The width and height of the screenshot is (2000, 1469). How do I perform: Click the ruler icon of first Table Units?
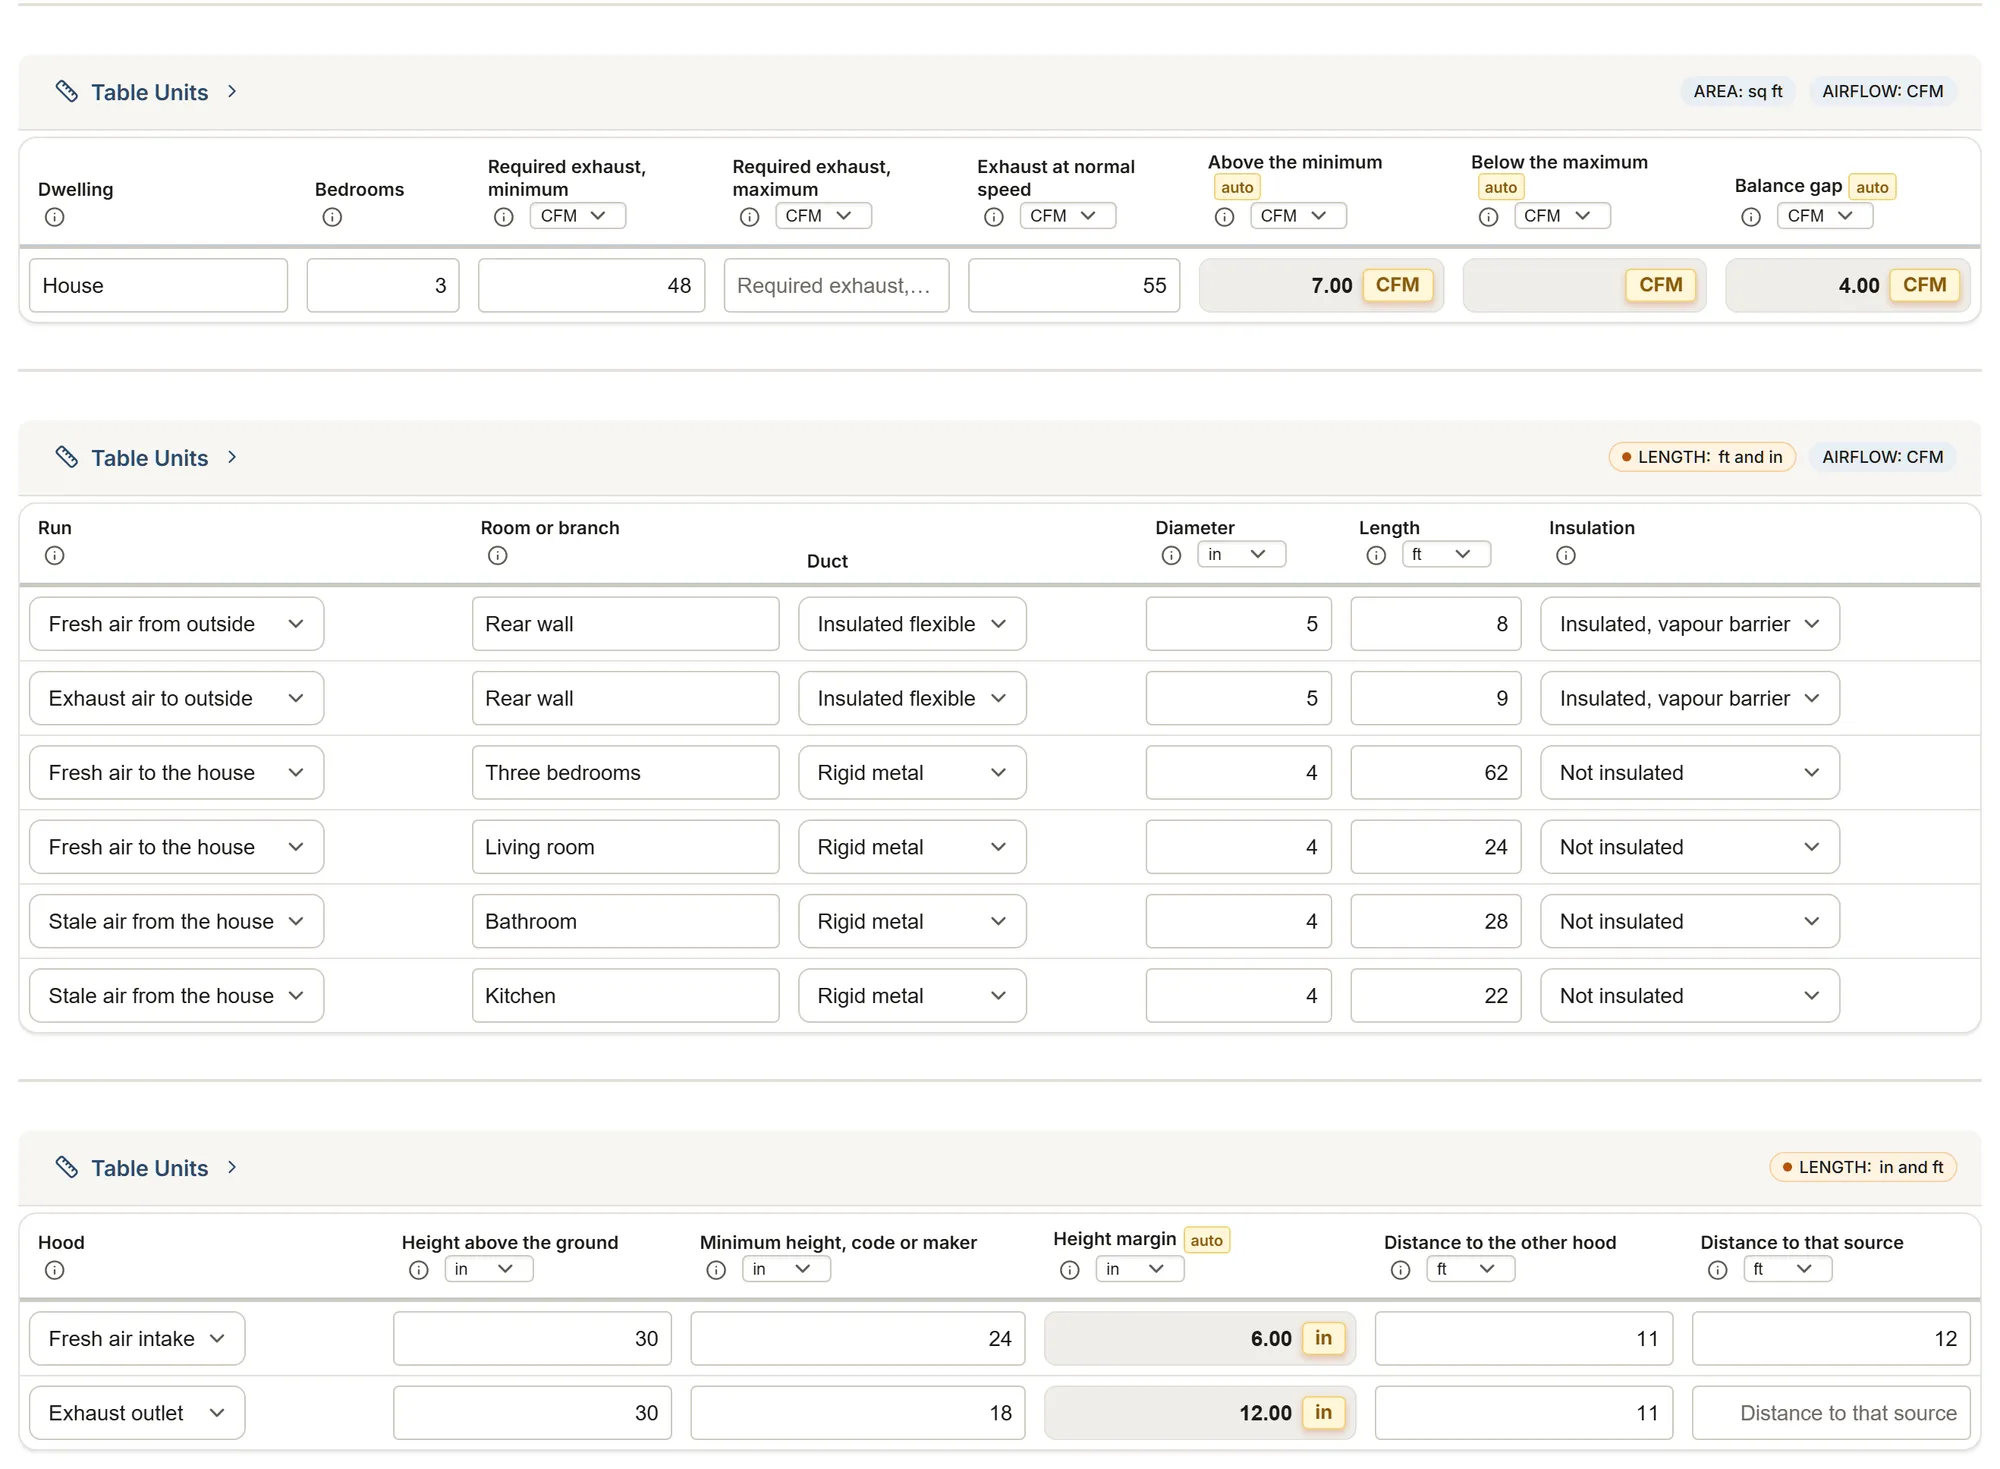(x=67, y=92)
